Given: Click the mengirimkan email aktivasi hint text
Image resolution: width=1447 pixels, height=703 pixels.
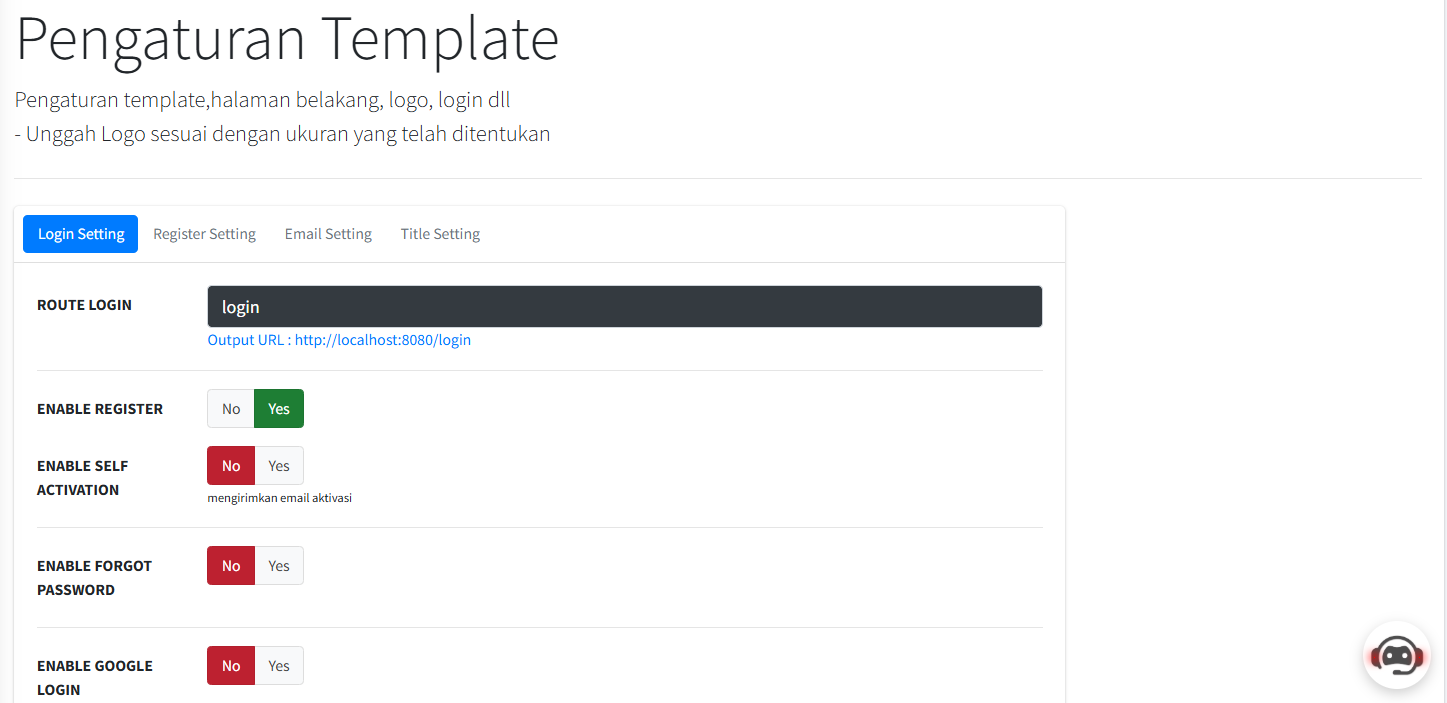Looking at the screenshot, I should [280, 498].
